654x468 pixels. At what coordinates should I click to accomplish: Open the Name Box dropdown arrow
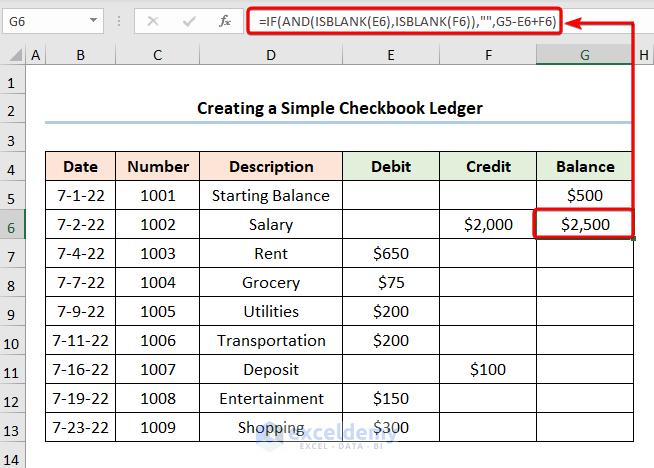[93, 20]
